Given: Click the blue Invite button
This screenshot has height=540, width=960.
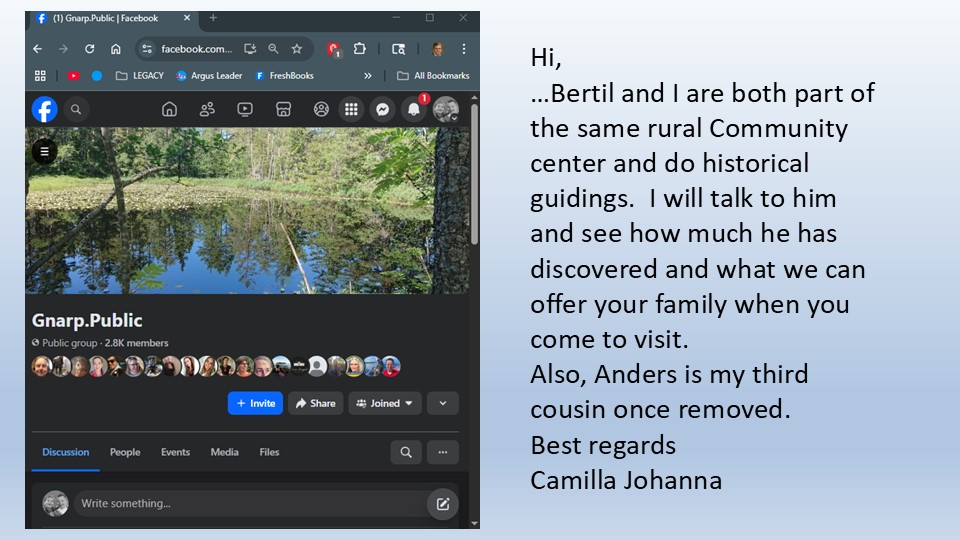Looking at the screenshot, I should (x=255, y=403).
